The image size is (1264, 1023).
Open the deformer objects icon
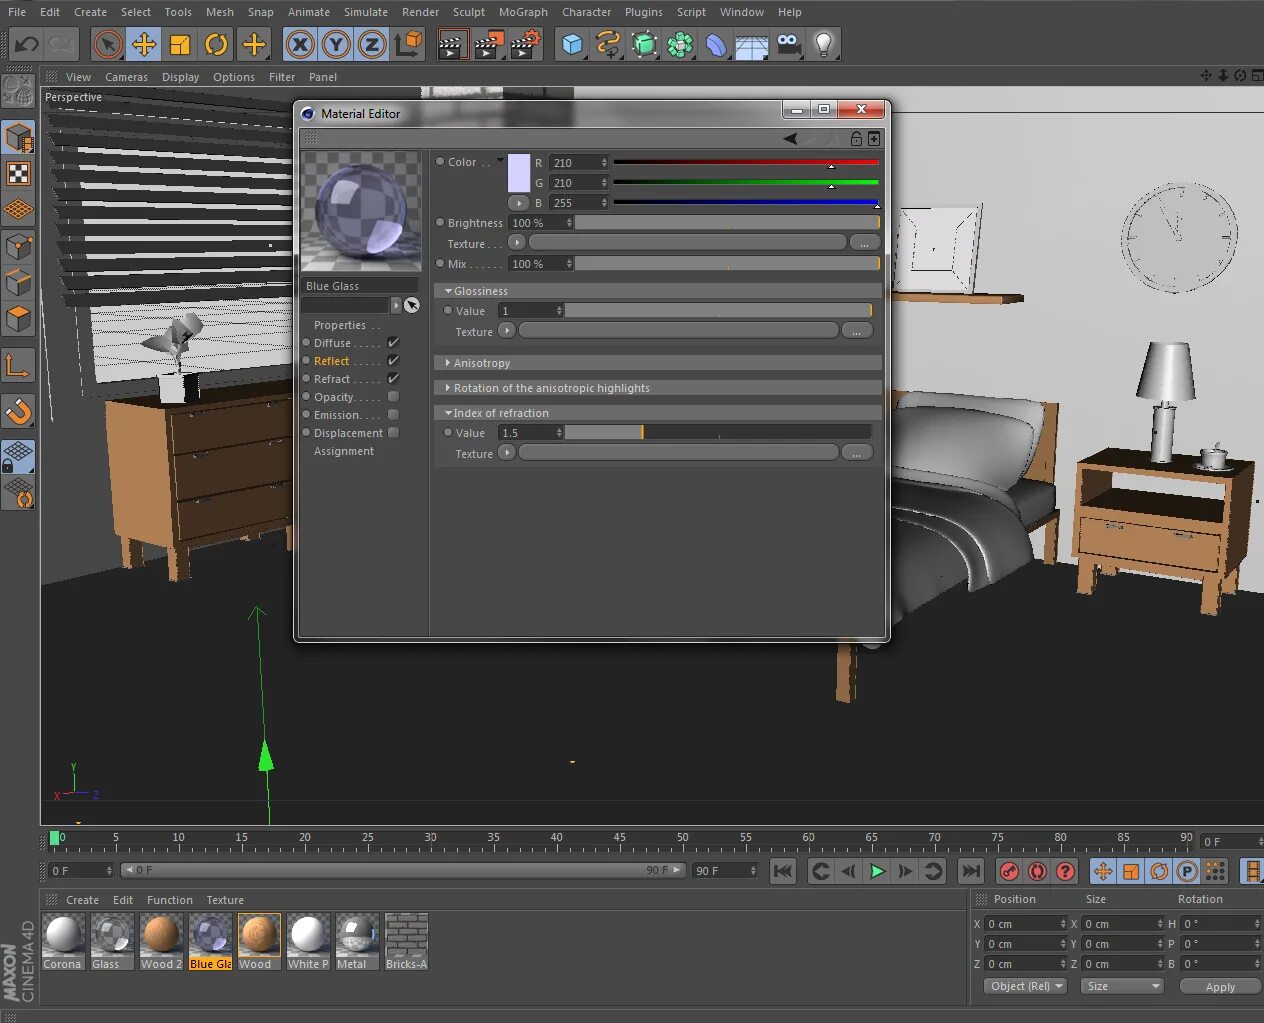pyautogui.click(x=716, y=44)
